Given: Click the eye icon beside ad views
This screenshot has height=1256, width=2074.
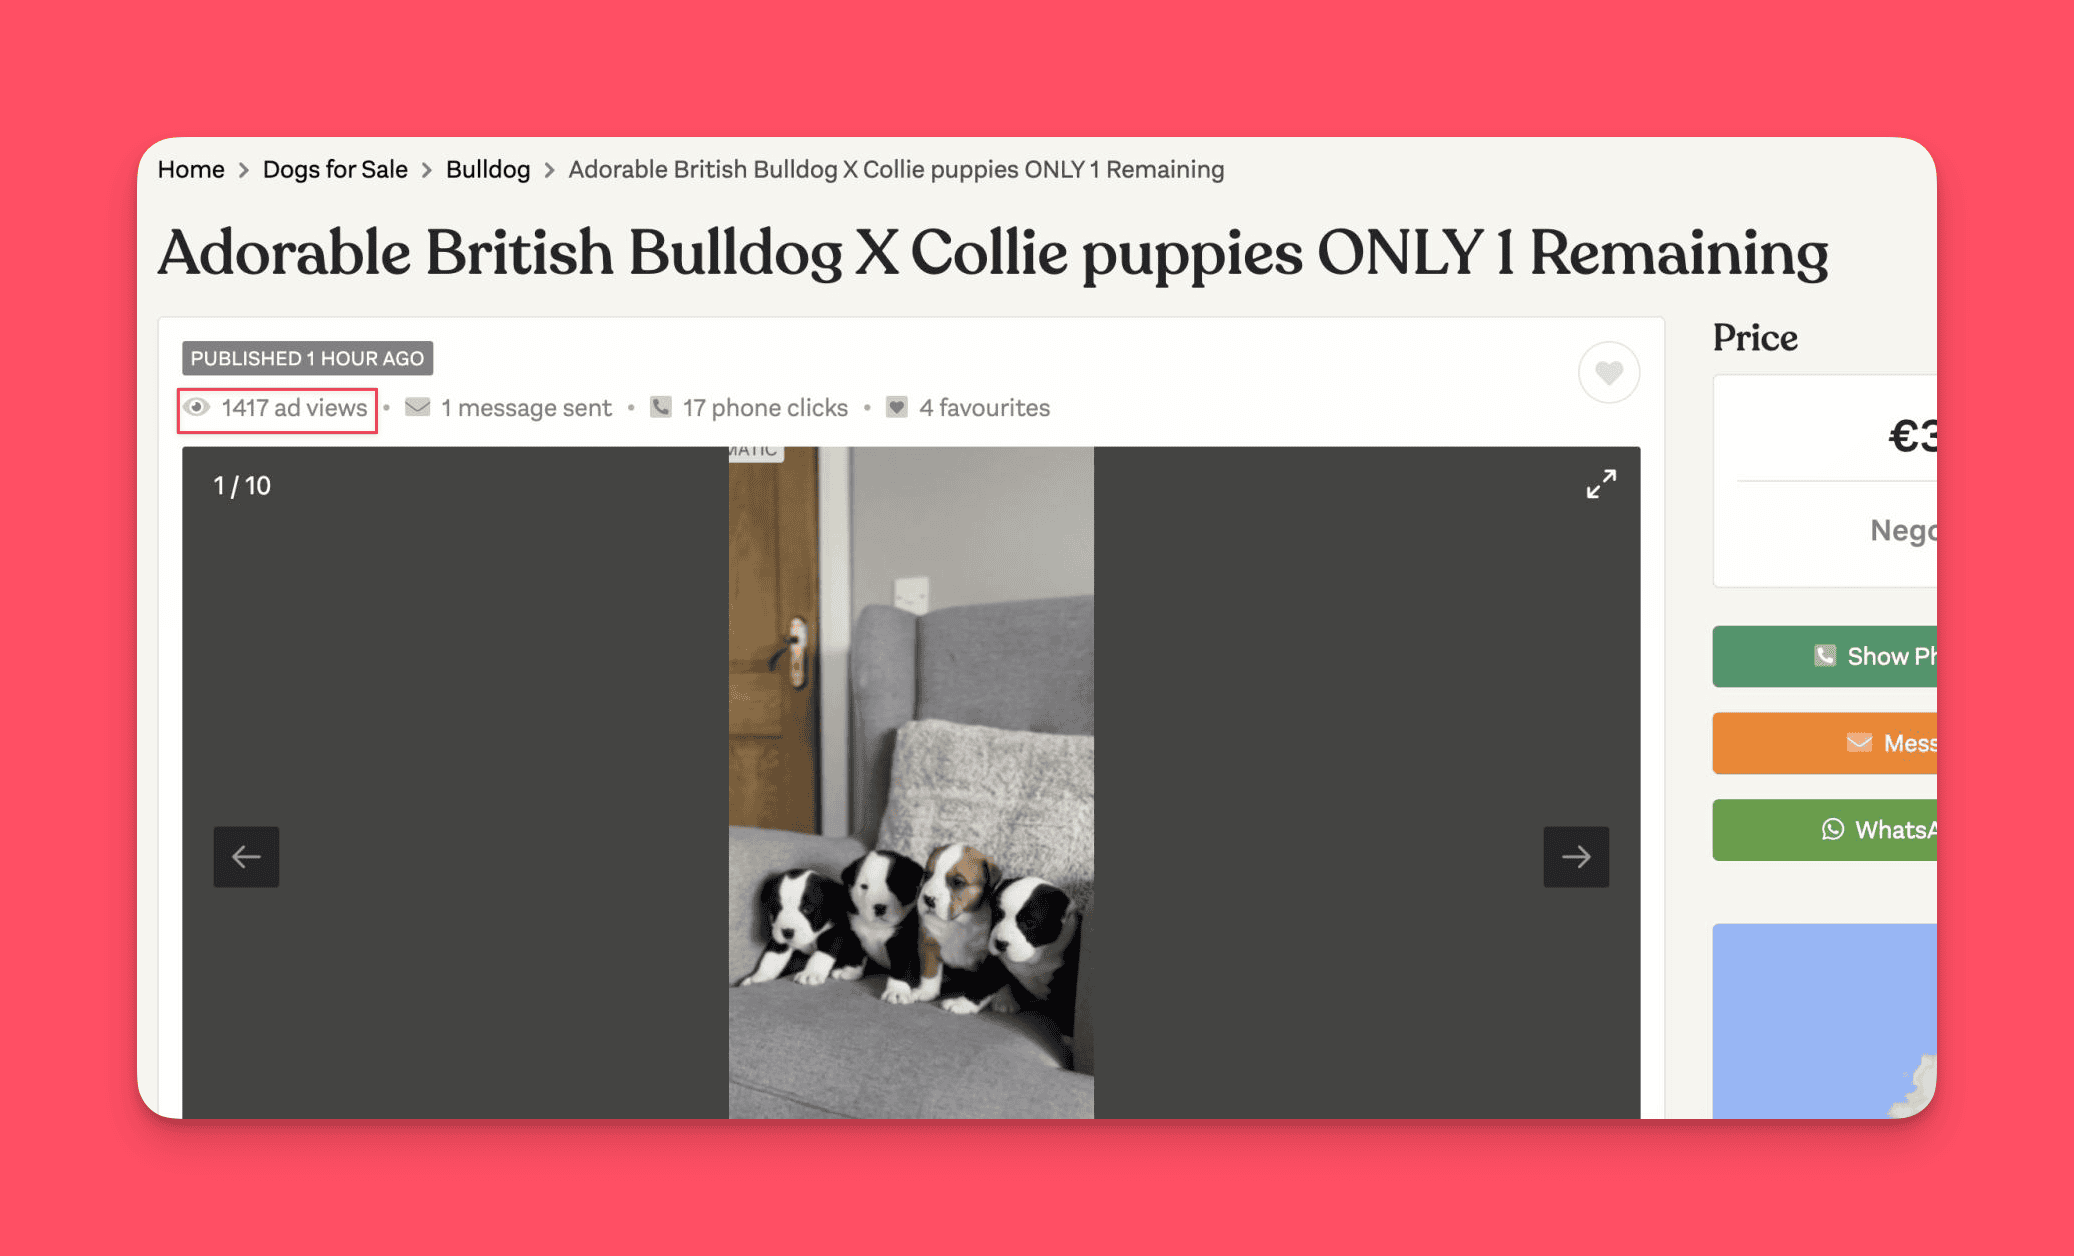Looking at the screenshot, I should click(x=197, y=407).
